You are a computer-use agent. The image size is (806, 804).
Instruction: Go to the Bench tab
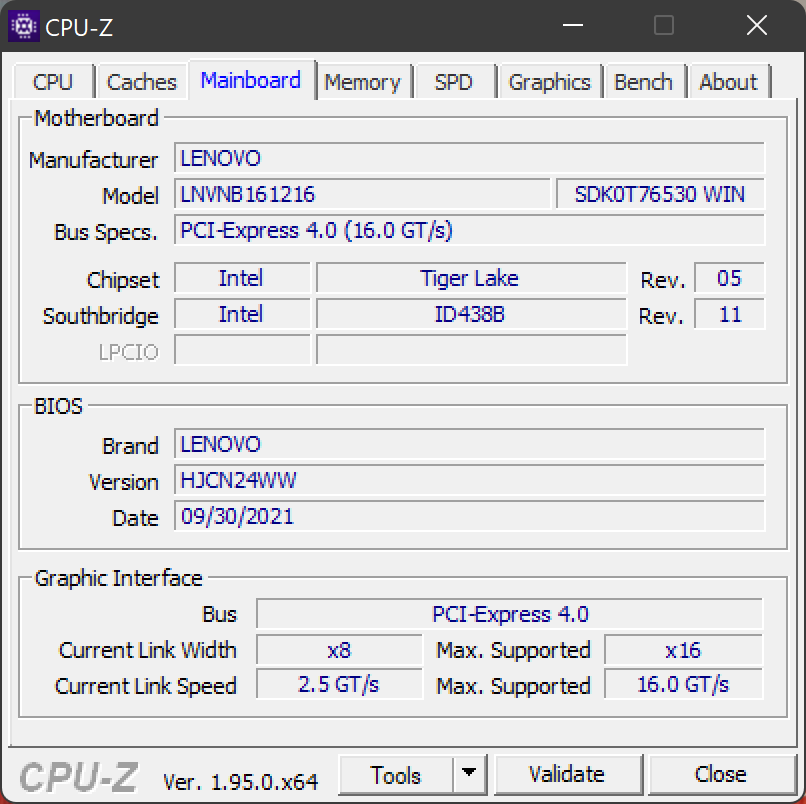pyautogui.click(x=644, y=82)
